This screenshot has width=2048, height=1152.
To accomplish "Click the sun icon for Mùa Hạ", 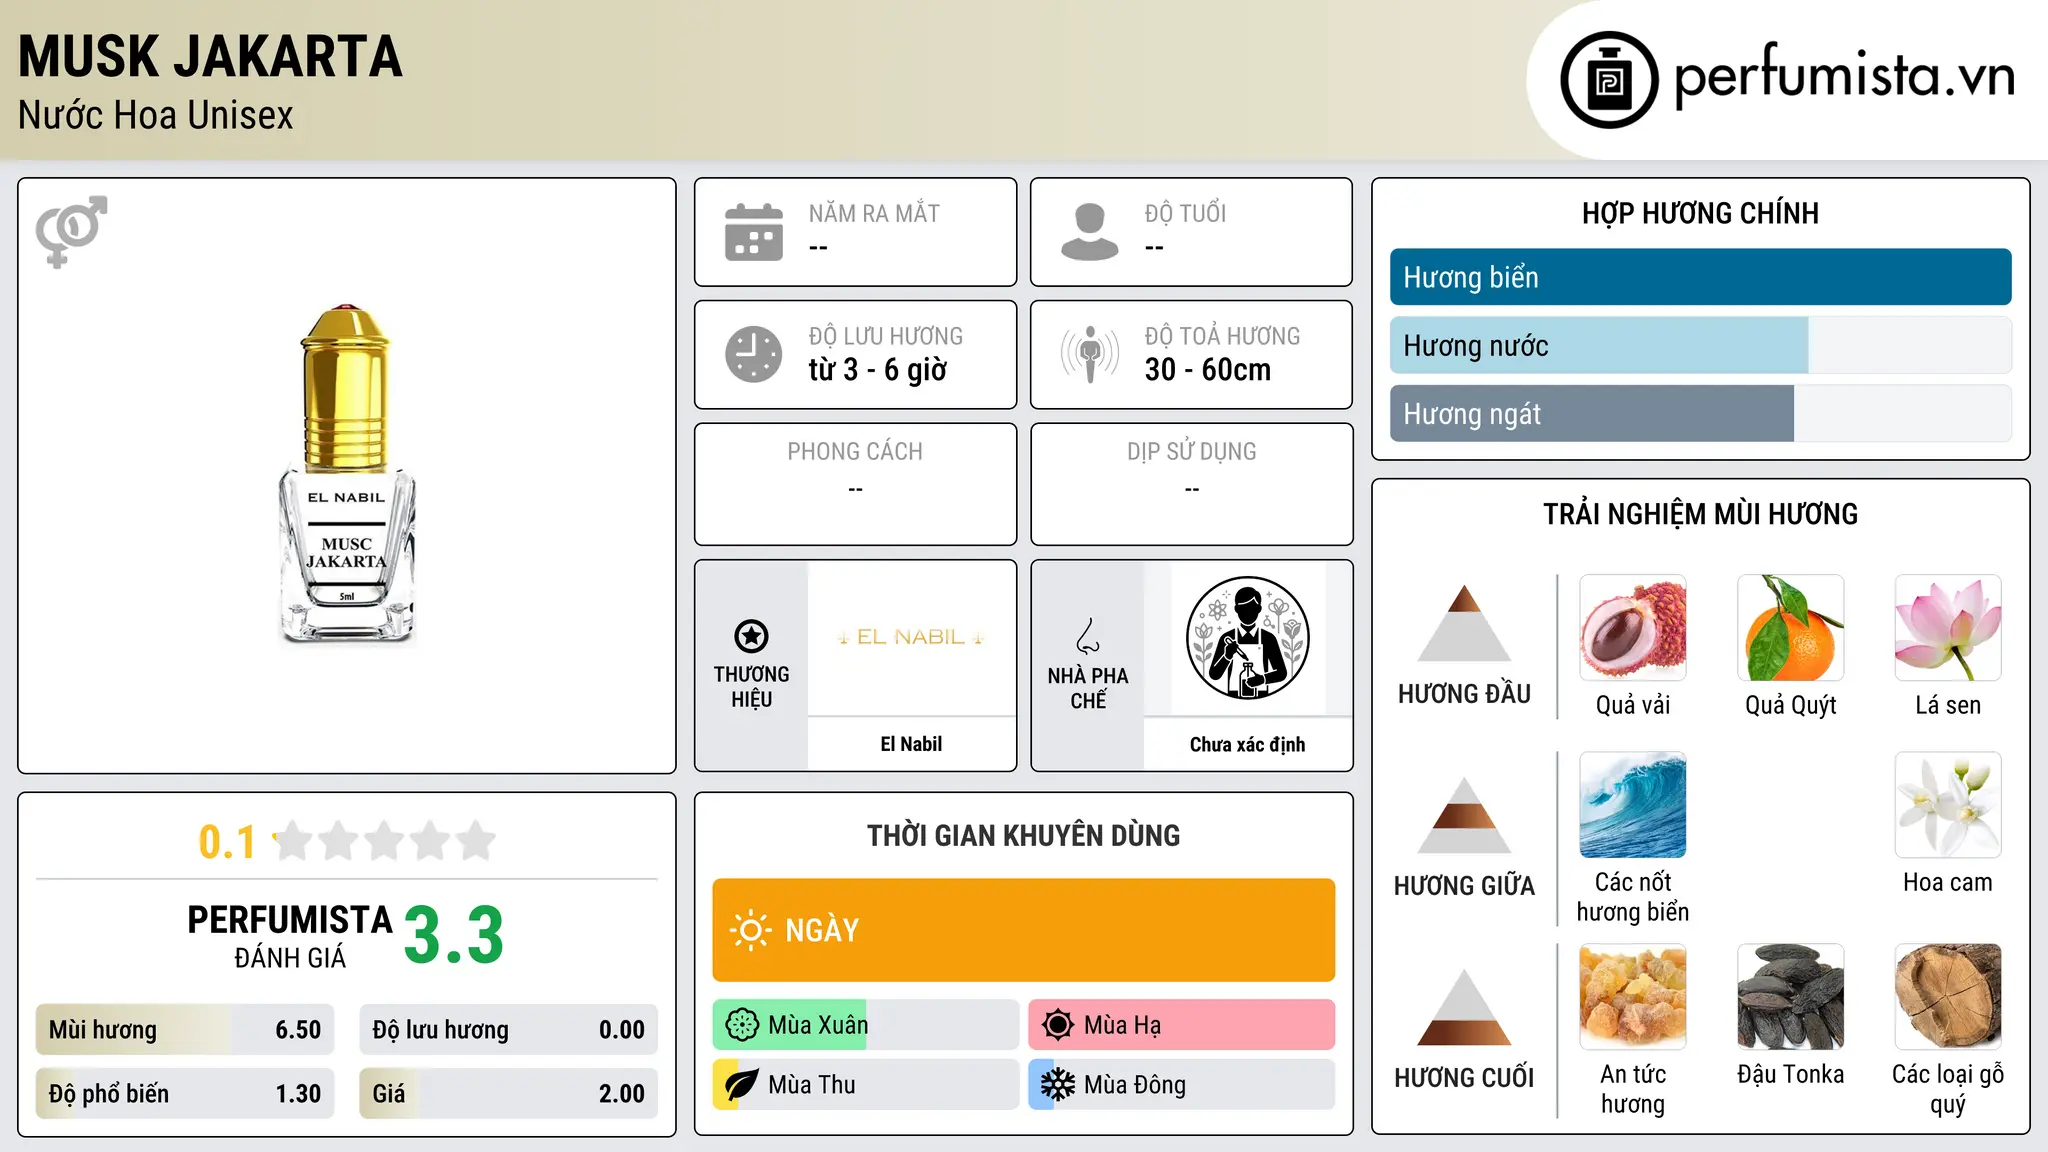I will (x=1058, y=1025).
